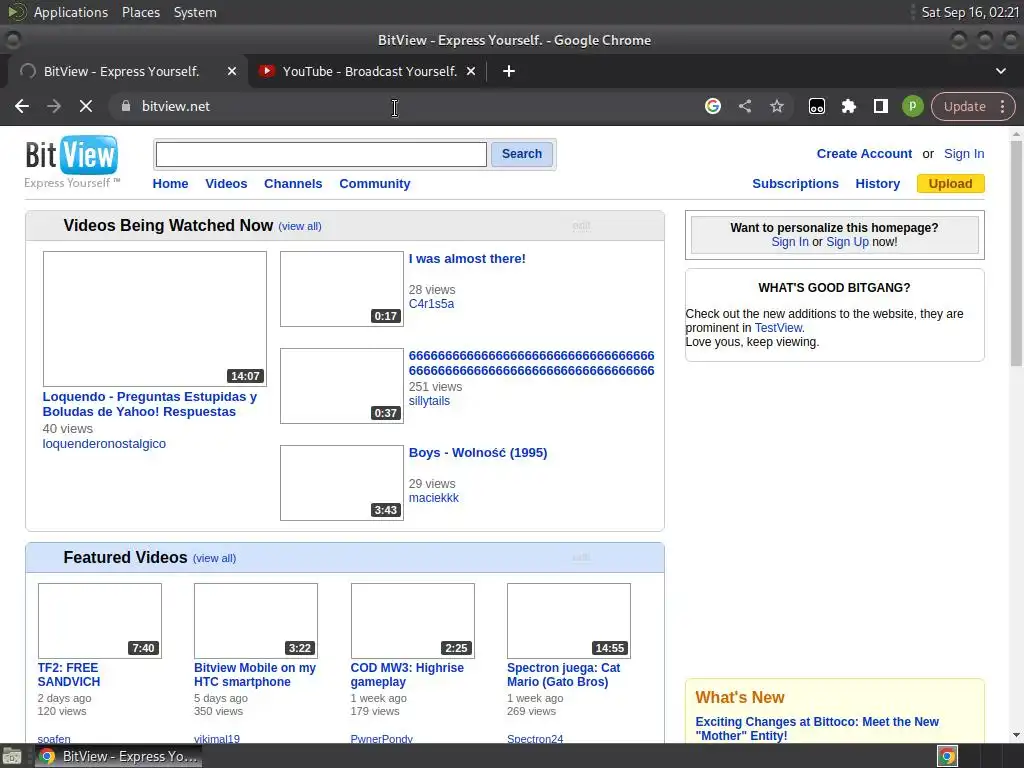1024x768 pixels.
Task: Close the BitView tab
Action: pyautogui.click(x=232, y=71)
